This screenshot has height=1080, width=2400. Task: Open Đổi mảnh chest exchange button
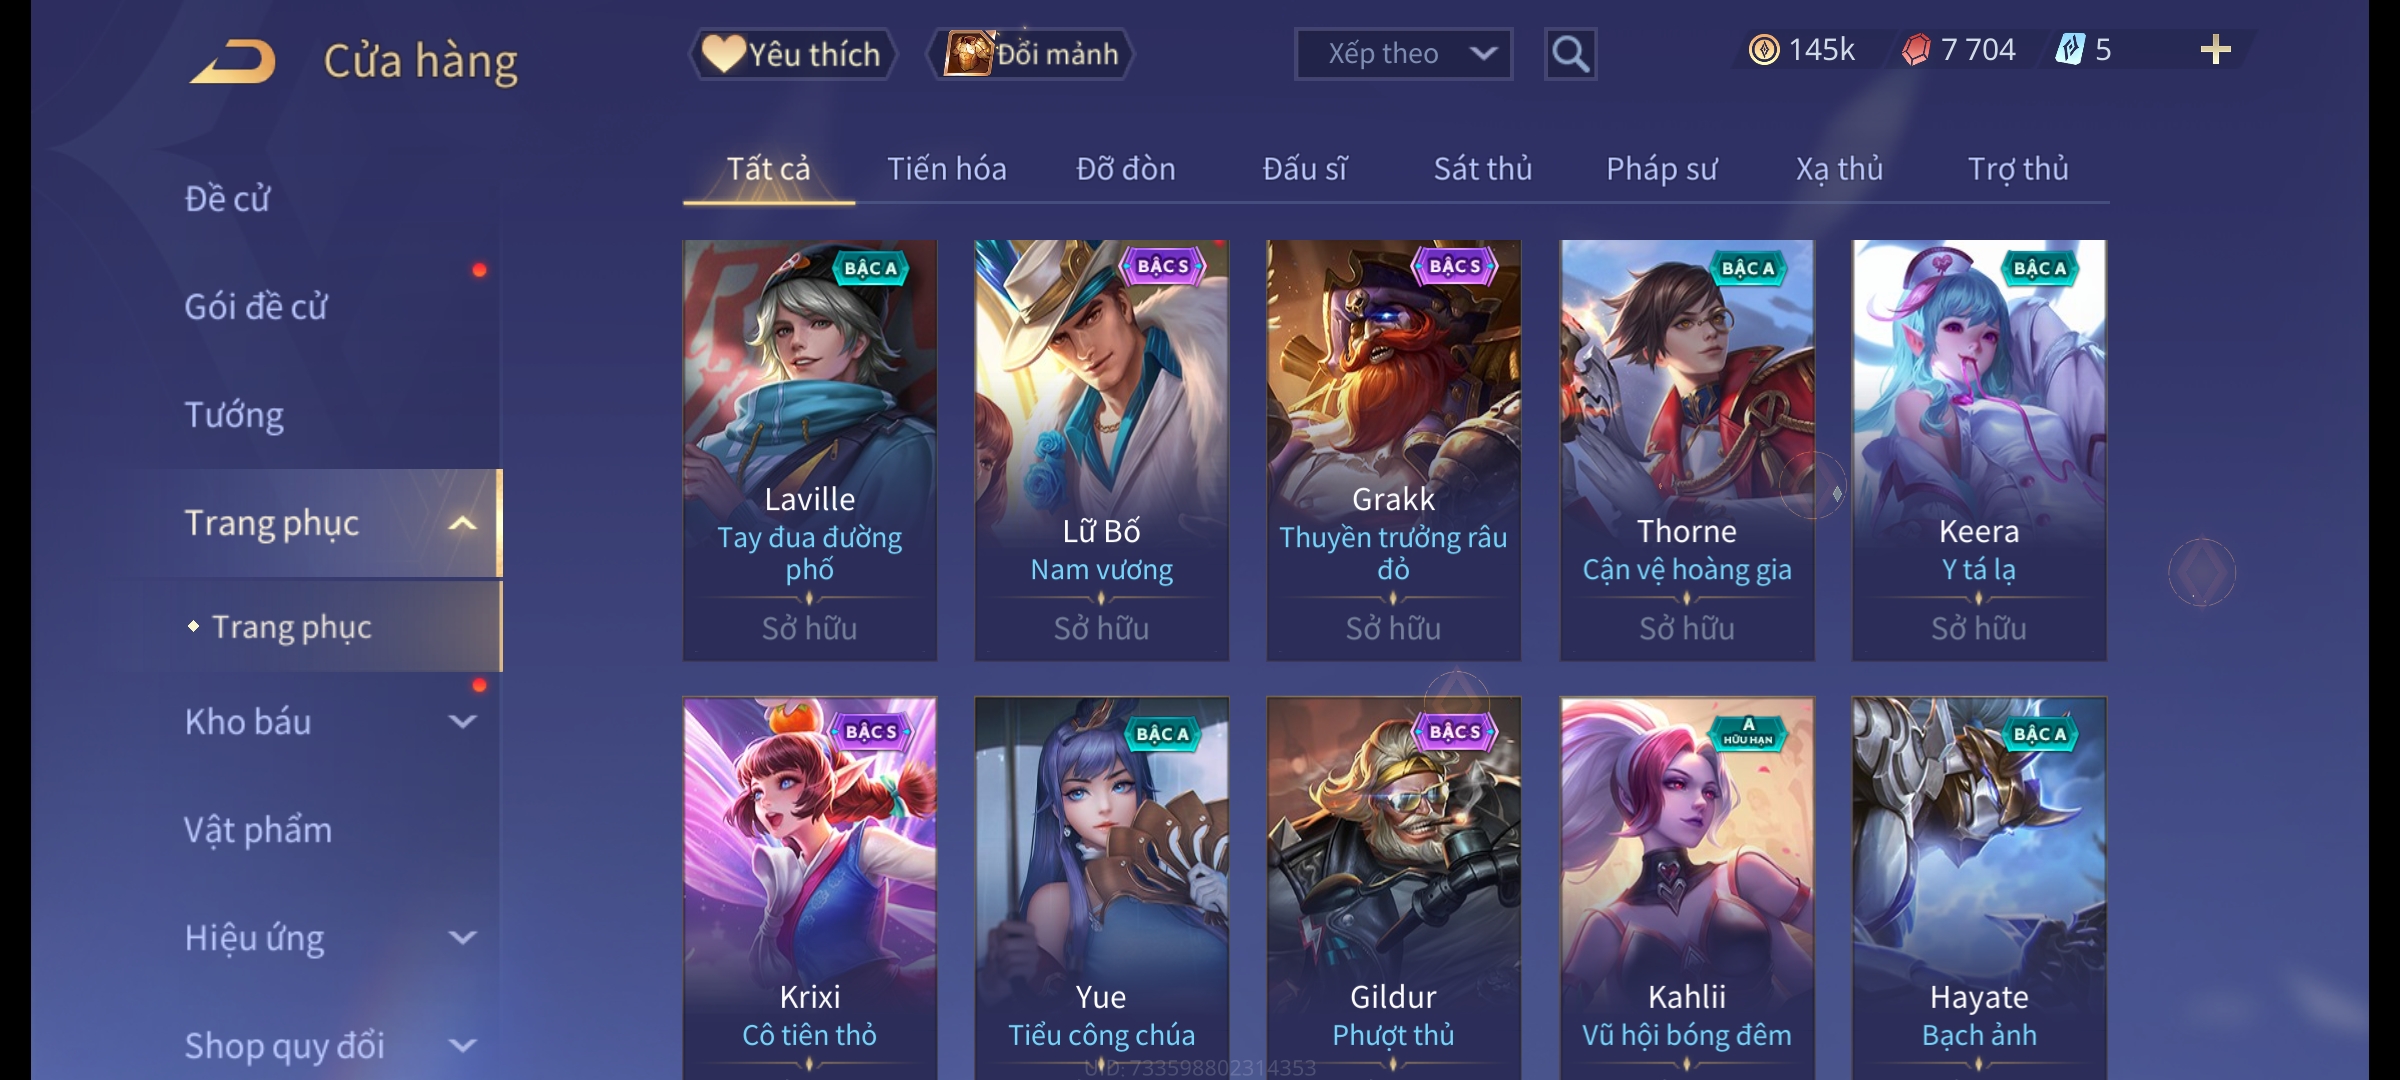click(1031, 54)
